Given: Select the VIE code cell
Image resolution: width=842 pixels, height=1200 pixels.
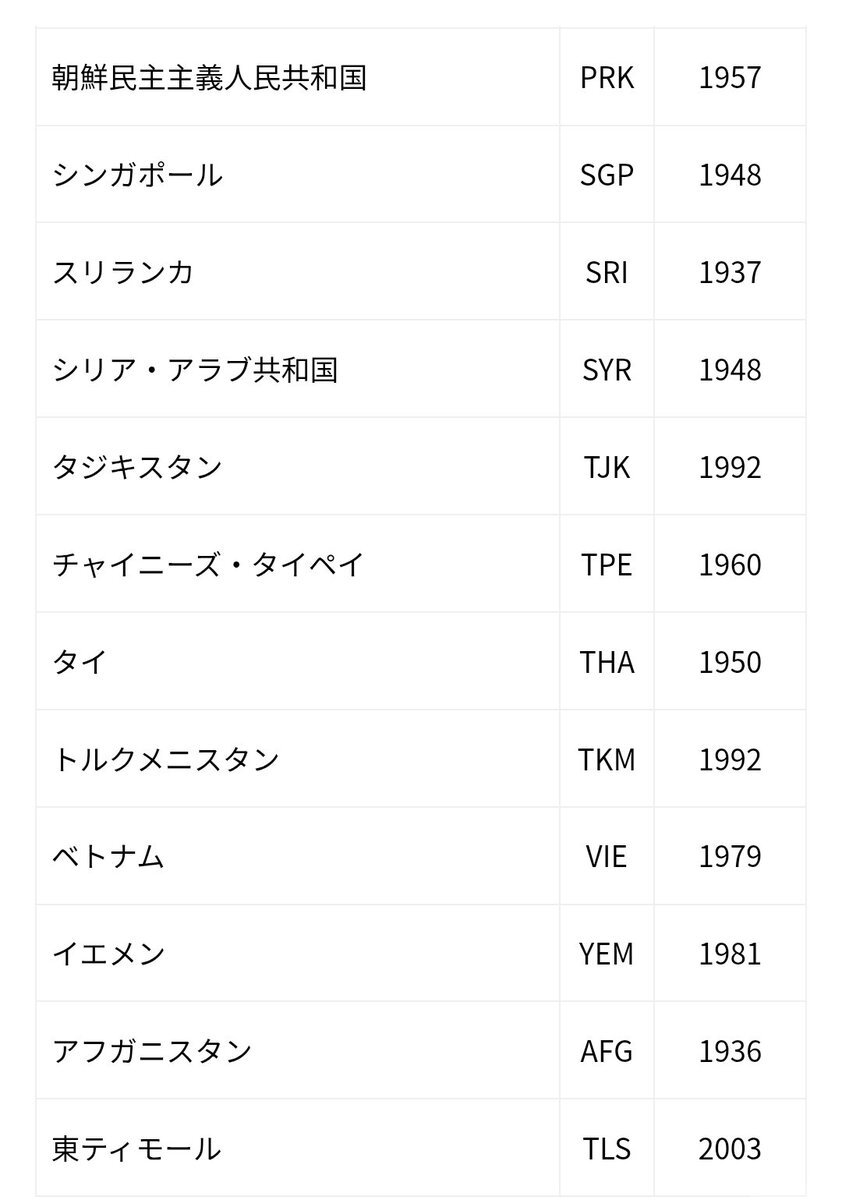Looking at the screenshot, I should [x=607, y=857].
